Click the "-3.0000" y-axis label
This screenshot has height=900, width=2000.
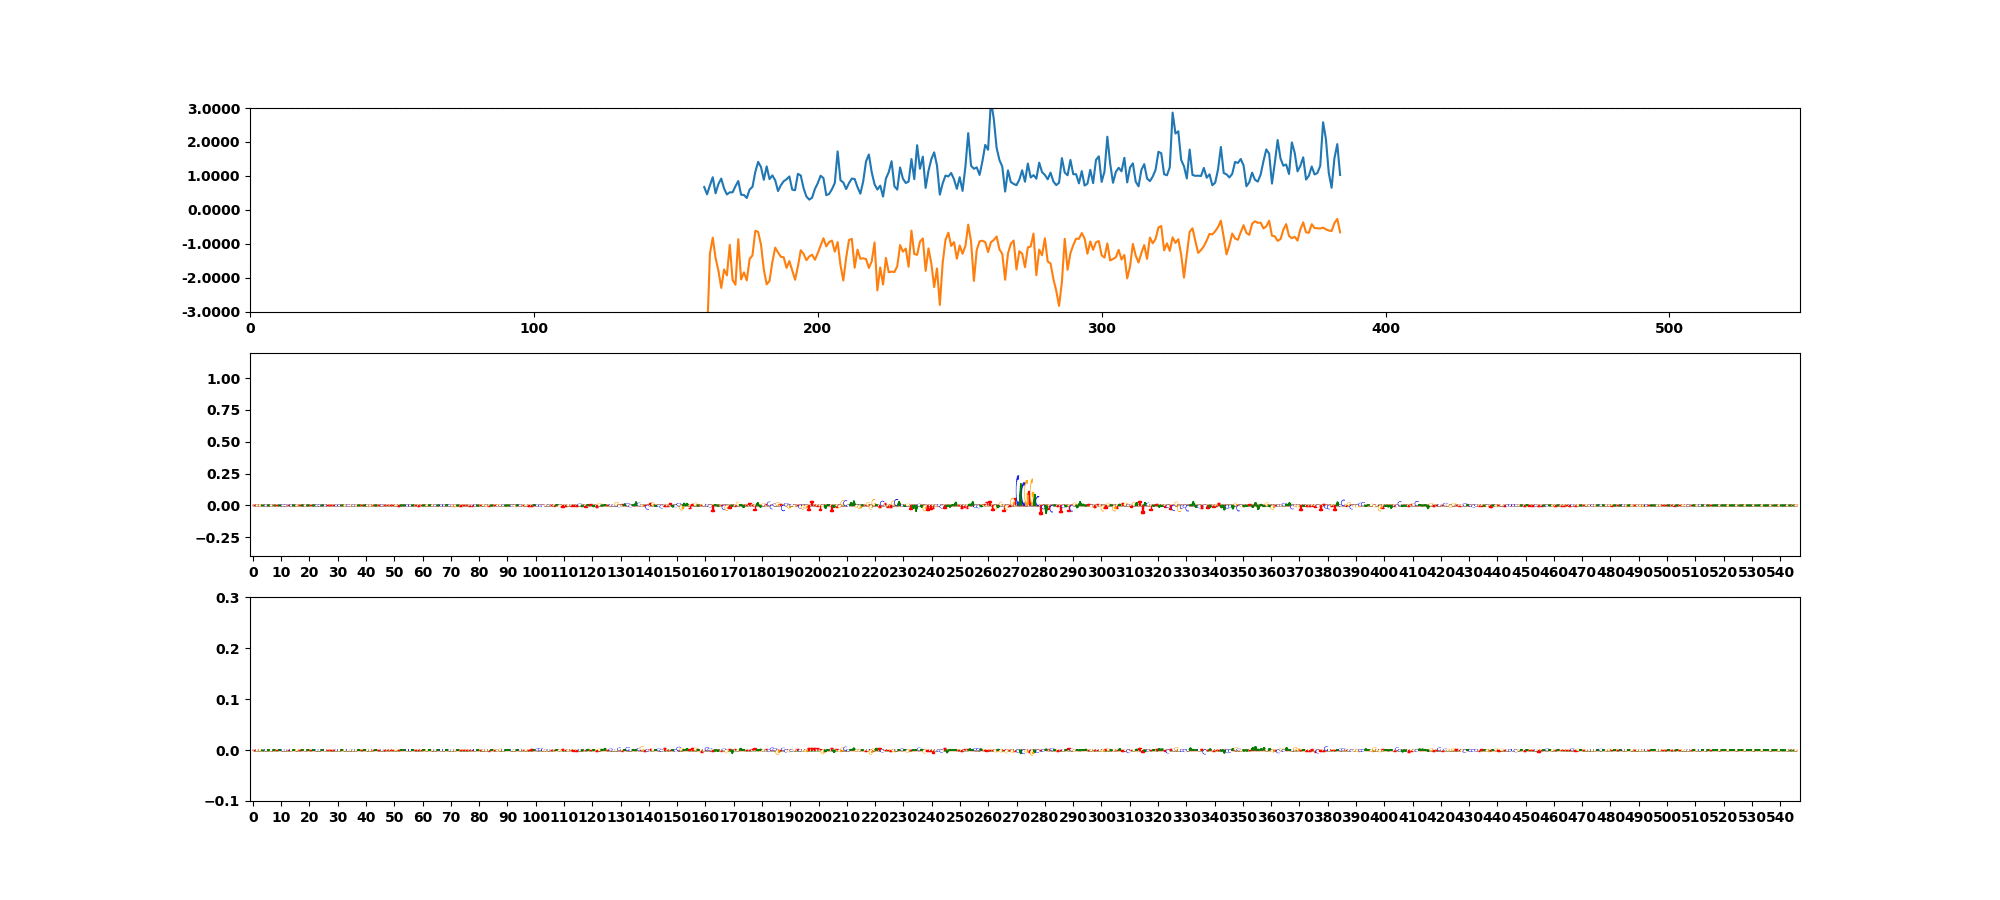click(211, 312)
